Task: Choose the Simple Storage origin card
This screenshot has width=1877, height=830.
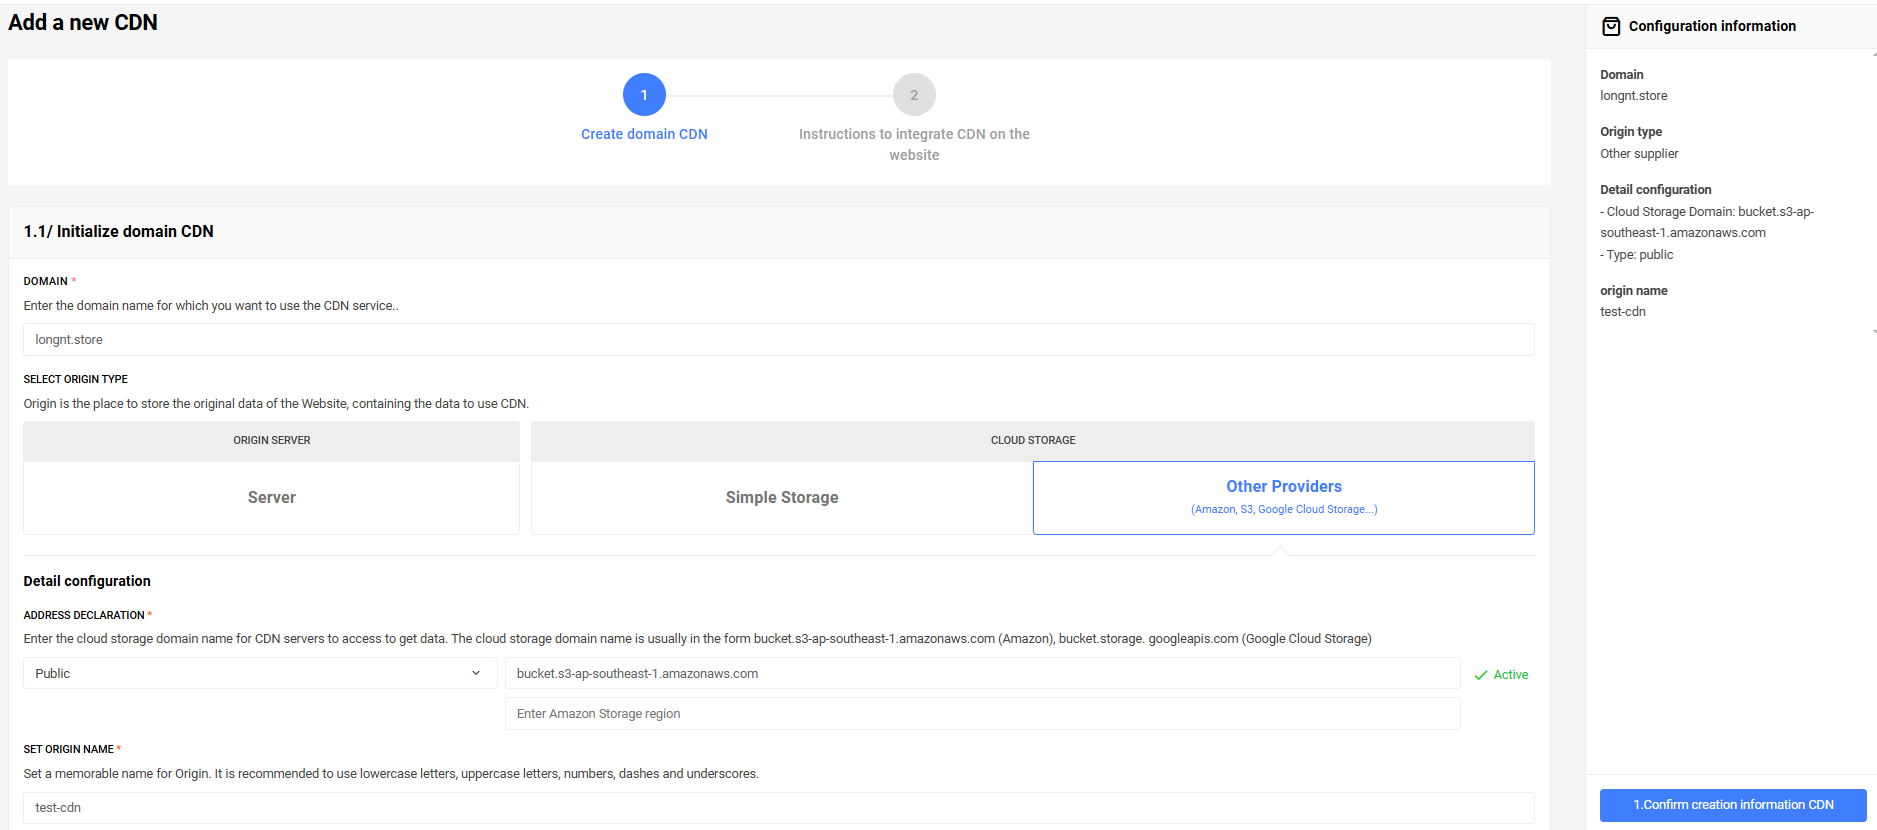Action: click(782, 498)
